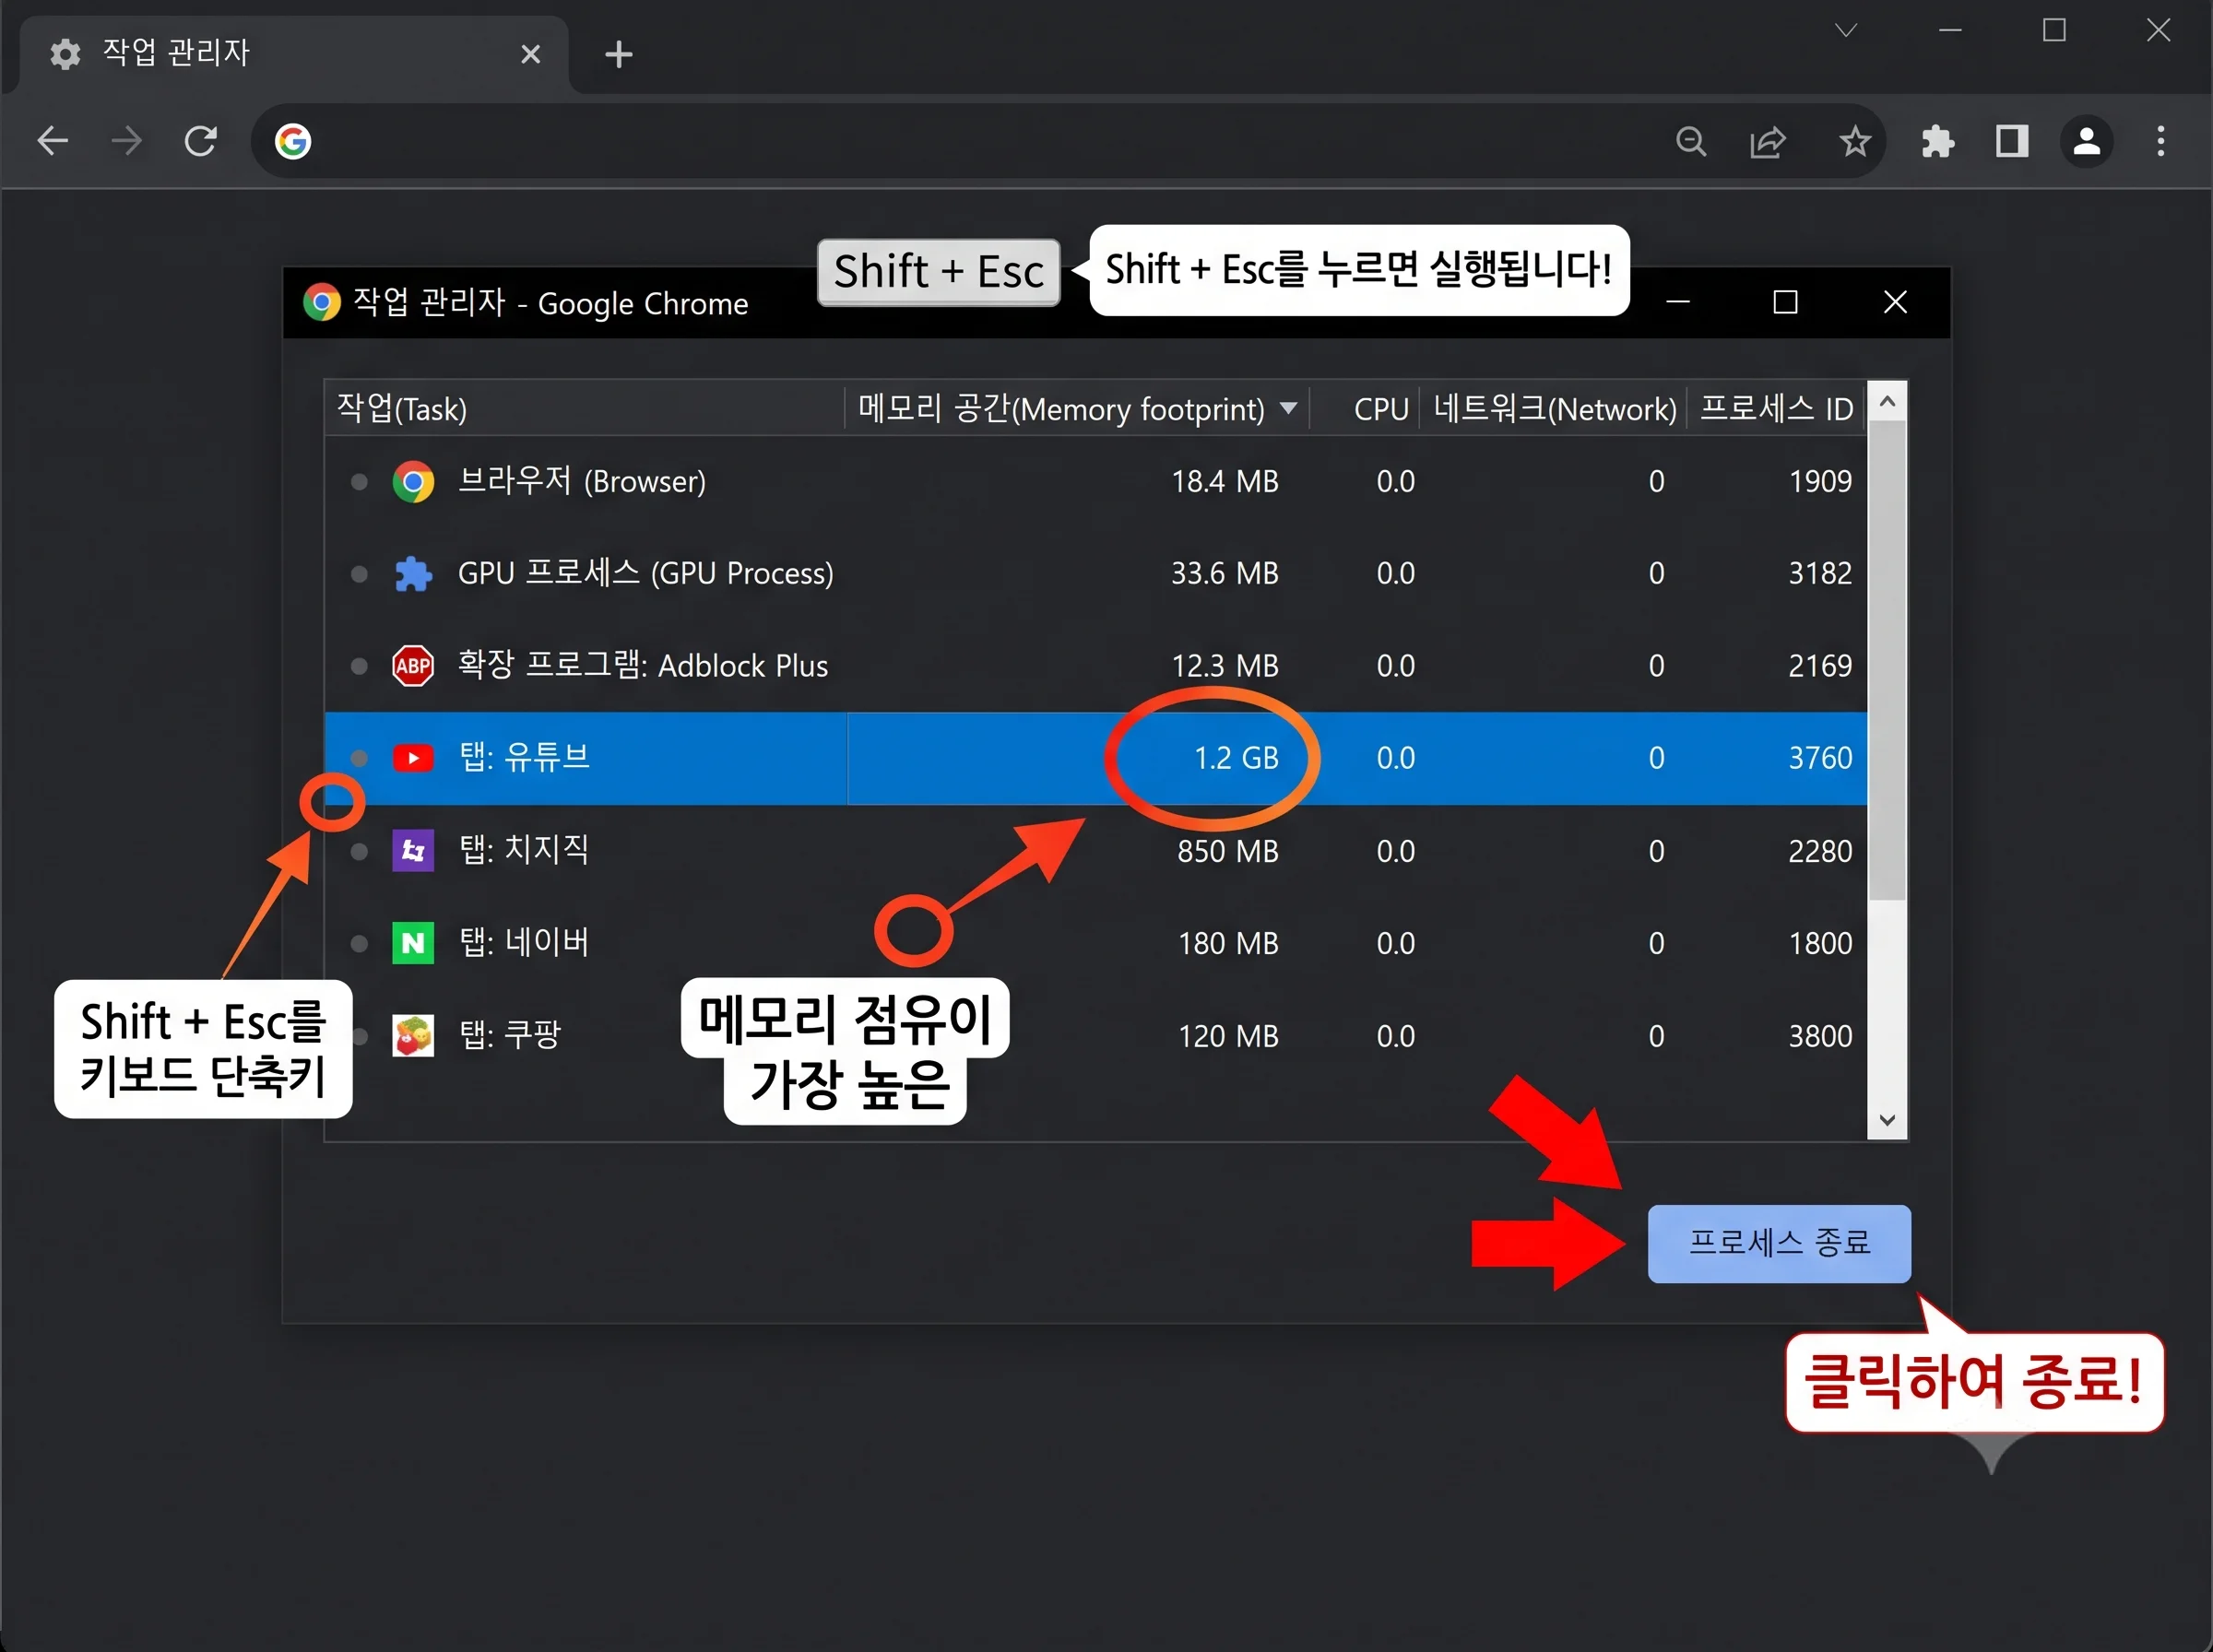Open Chrome three-dot menu
This screenshot has height=1652, width=2213.
pyautogui.click(x=2161, y=141)
